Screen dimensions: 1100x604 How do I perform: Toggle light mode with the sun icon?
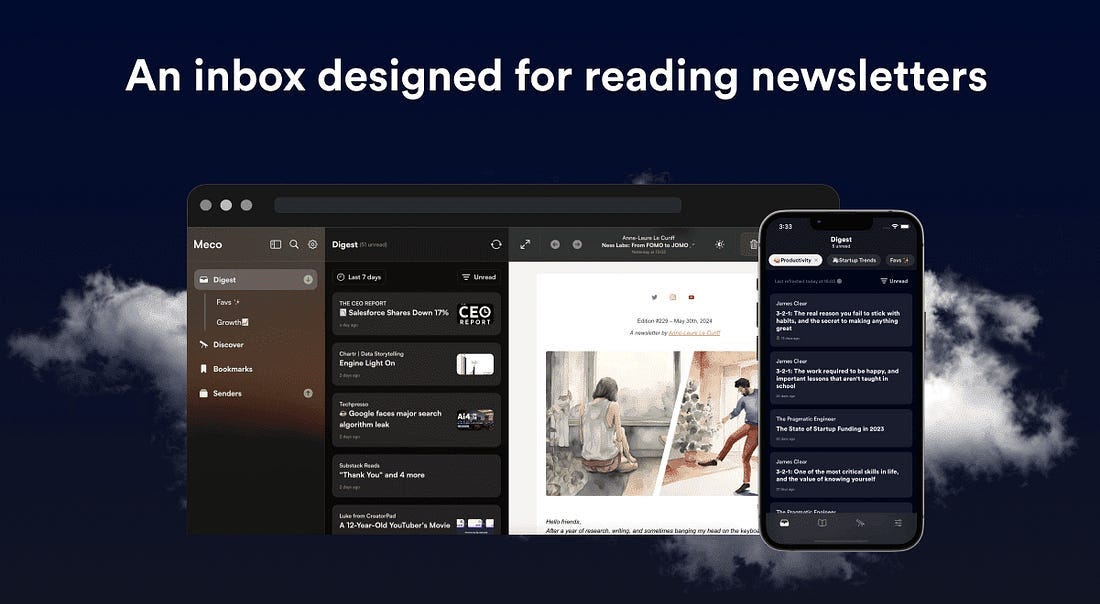coord(719,244)
